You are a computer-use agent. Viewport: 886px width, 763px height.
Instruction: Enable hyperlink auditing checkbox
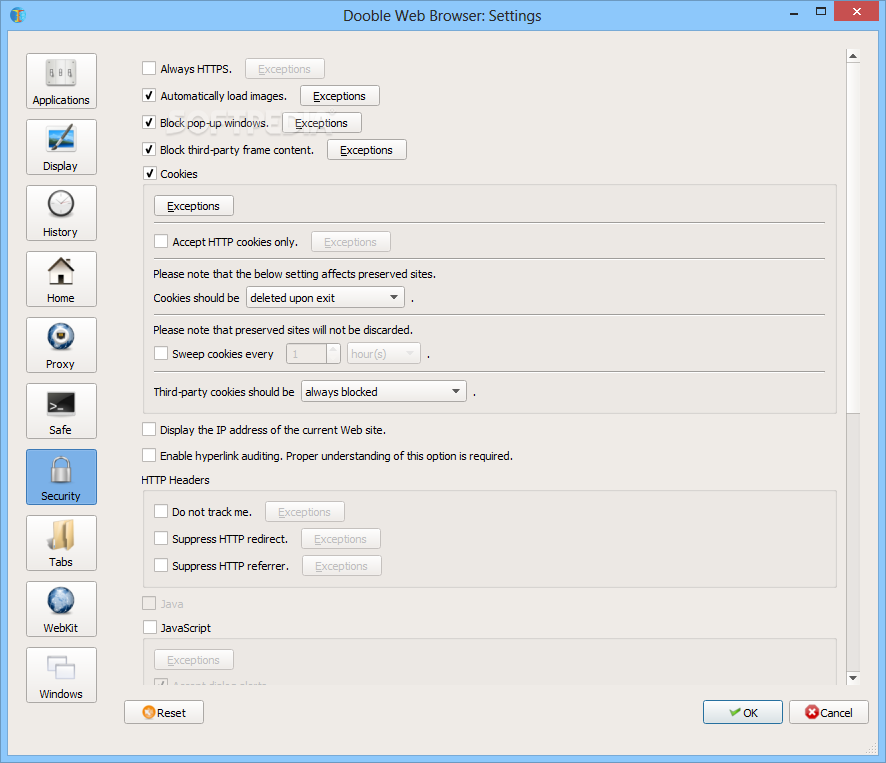coord(149,456)
